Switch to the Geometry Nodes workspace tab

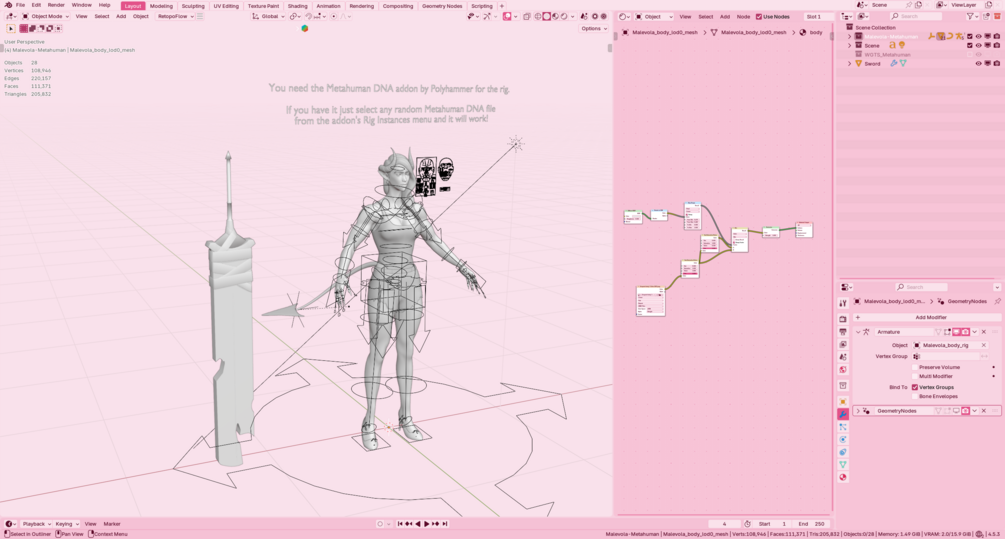point(442,6)
